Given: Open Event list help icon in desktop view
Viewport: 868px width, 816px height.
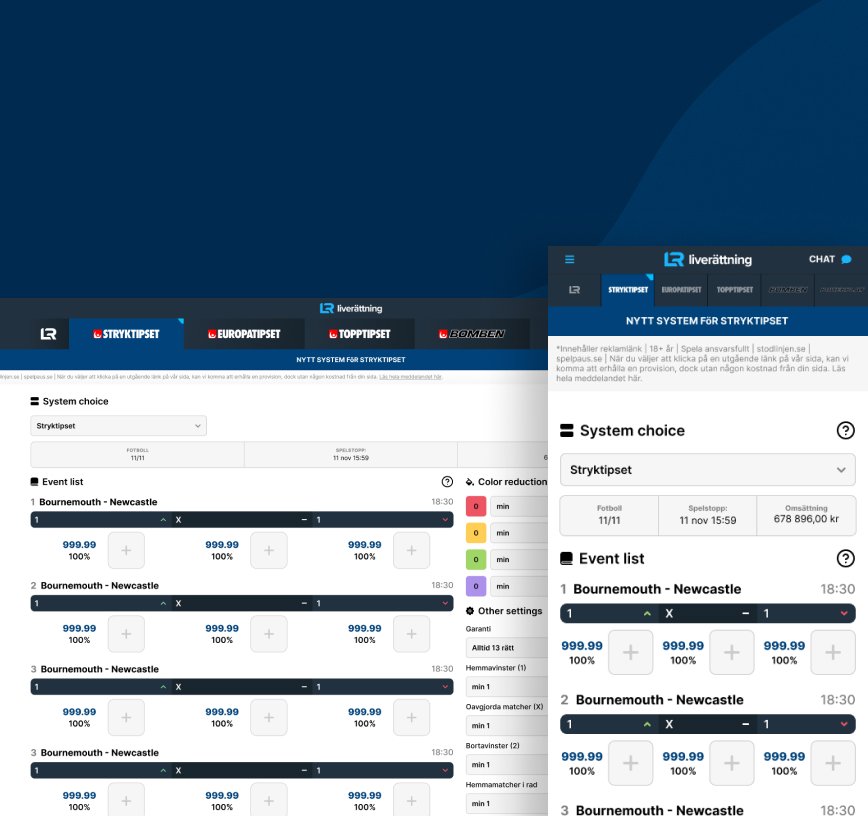Looking at the screenshot, I should [x=447, y=482].
